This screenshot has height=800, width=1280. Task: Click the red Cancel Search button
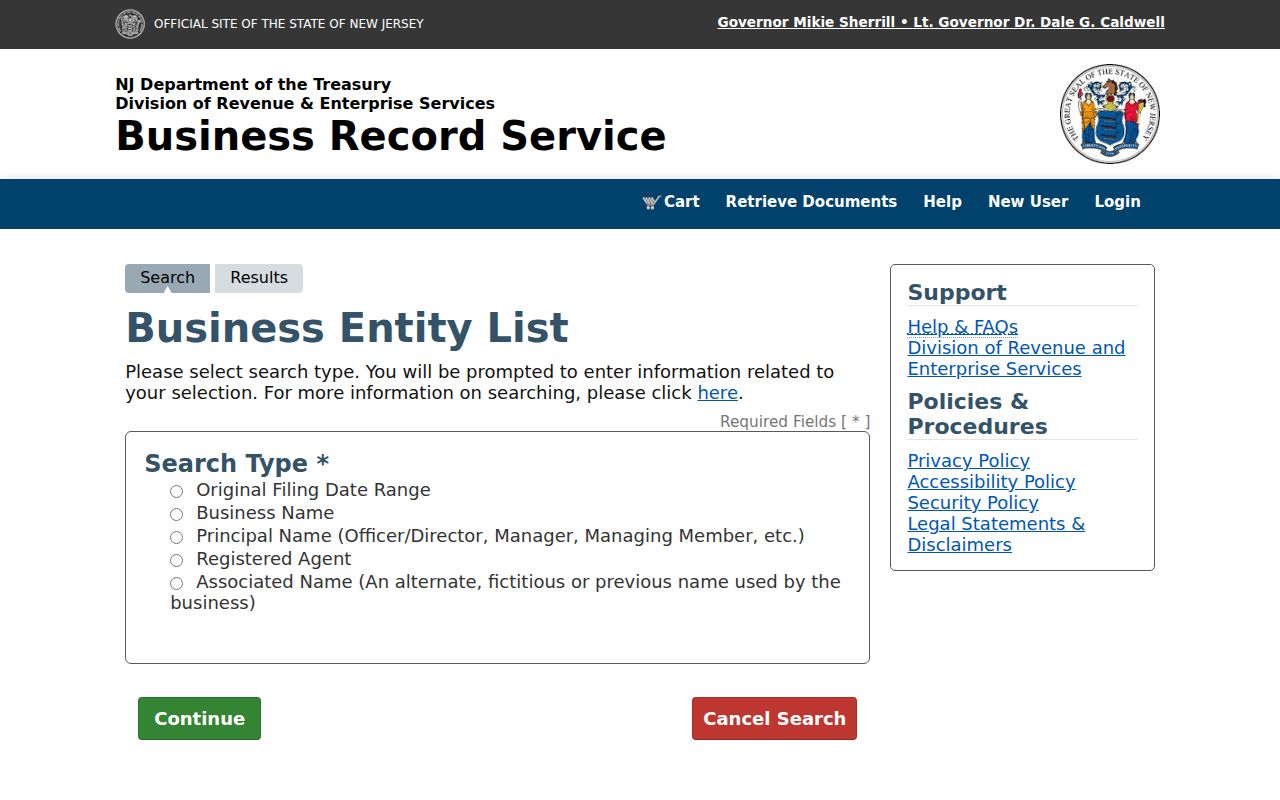(x=774, y=719)
